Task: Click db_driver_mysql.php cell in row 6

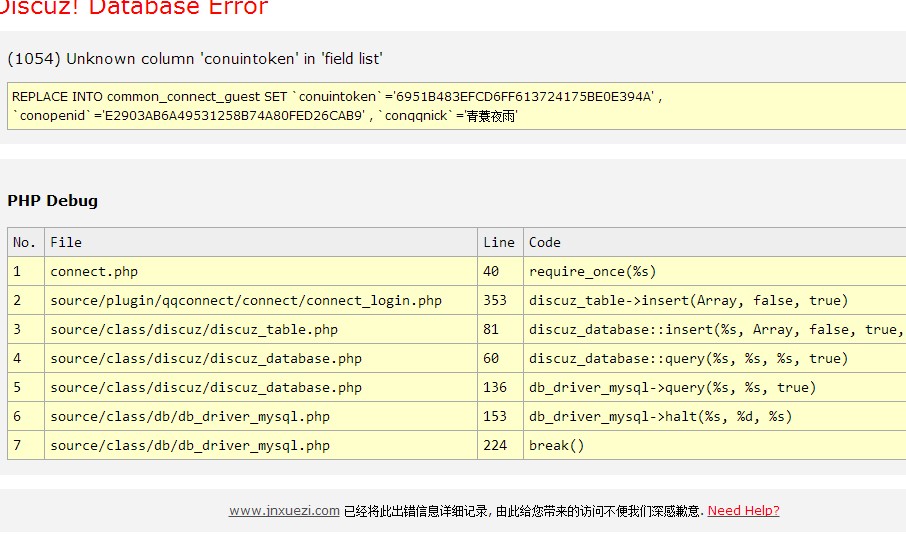Action: coord(261,416)
